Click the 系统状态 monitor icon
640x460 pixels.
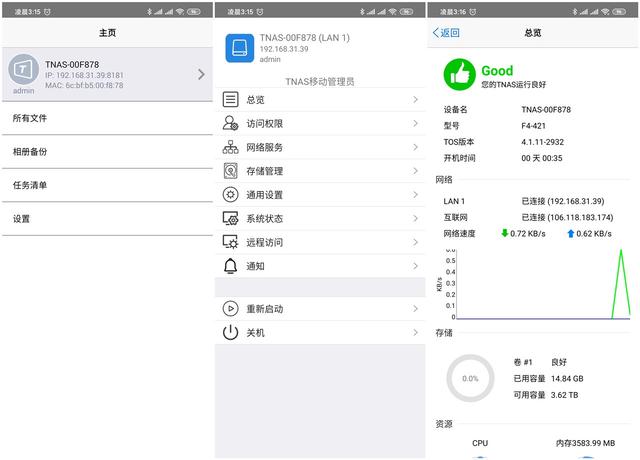click(231, 218)
